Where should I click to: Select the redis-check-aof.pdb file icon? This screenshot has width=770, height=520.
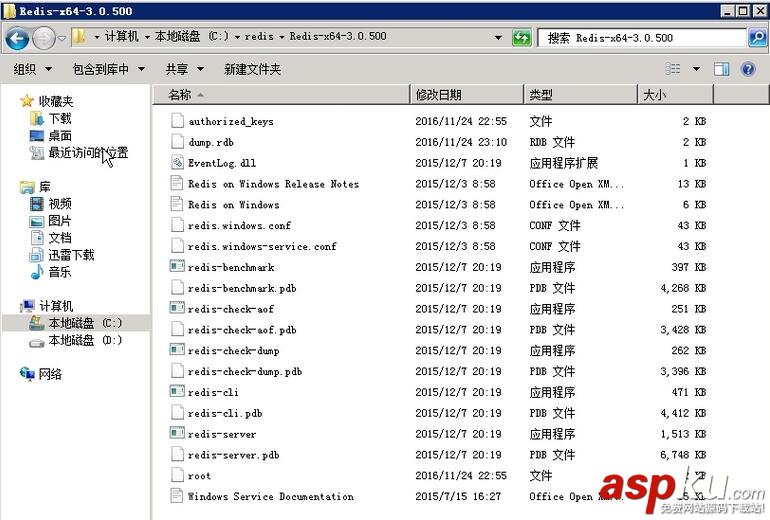point(177,329)
